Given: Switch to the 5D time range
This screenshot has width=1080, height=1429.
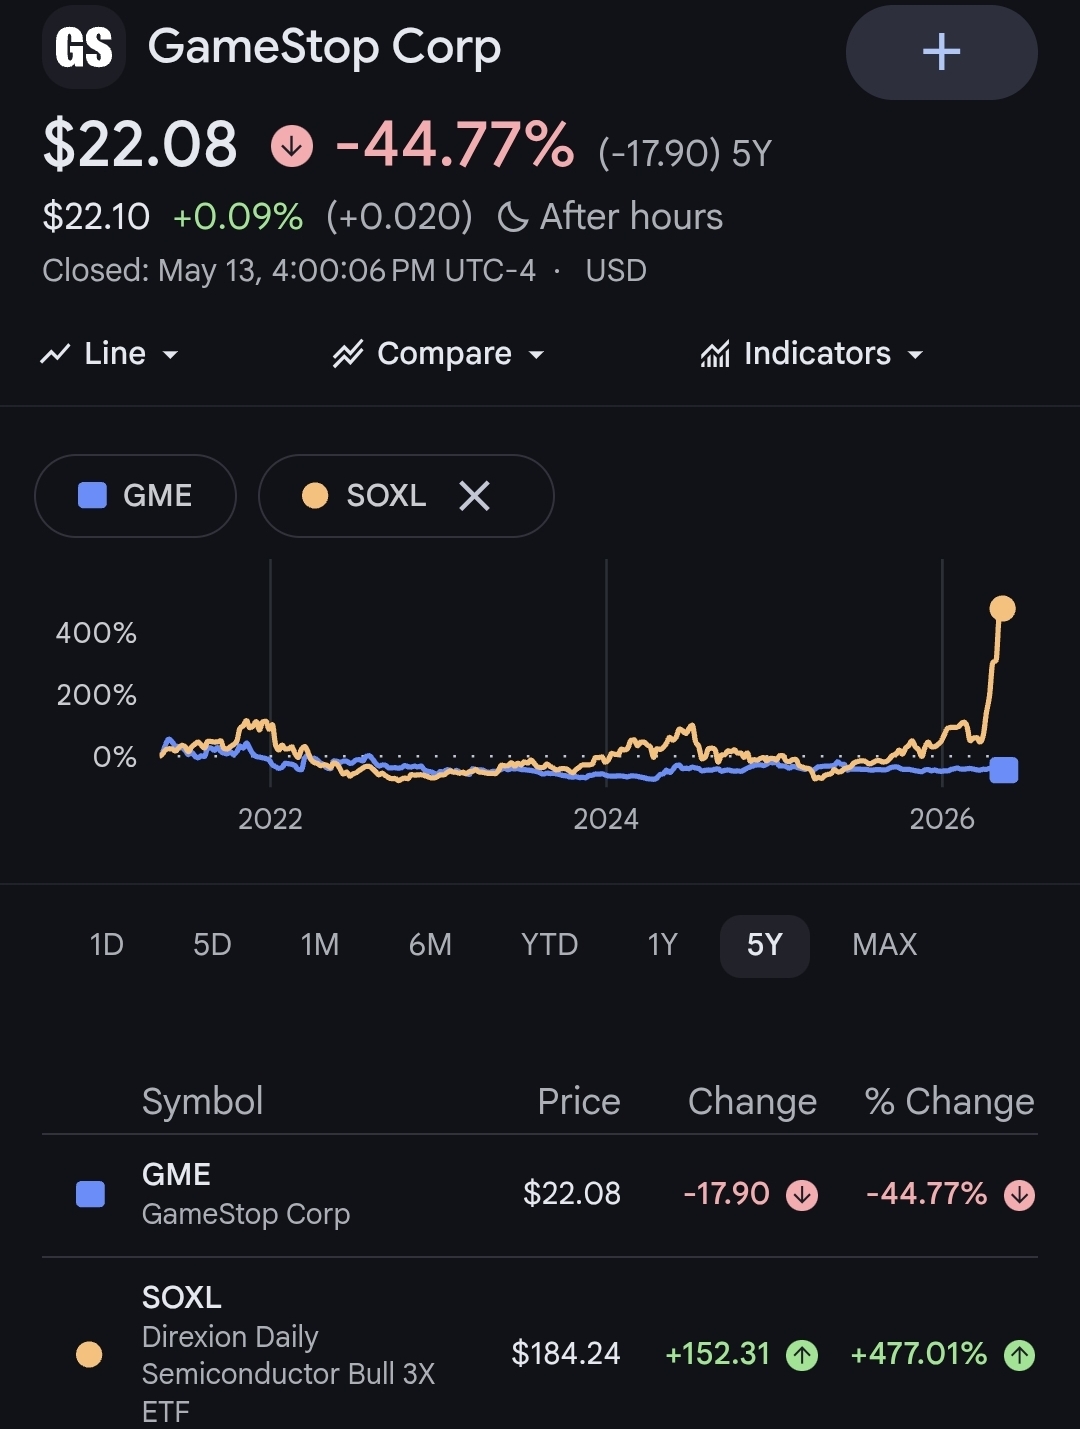Looking at the screenshot, I should pos(212,945).
